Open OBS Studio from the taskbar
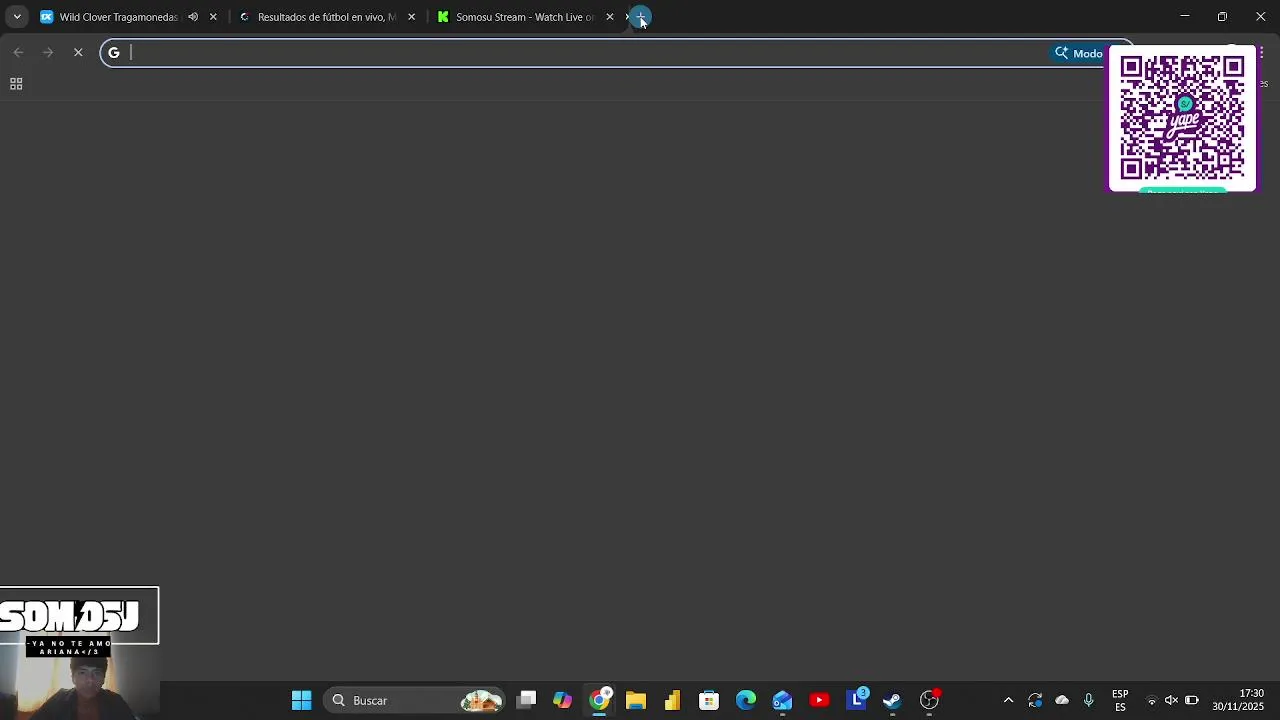The height and width of the screenshot is (720, 1280). click(929, 700)
